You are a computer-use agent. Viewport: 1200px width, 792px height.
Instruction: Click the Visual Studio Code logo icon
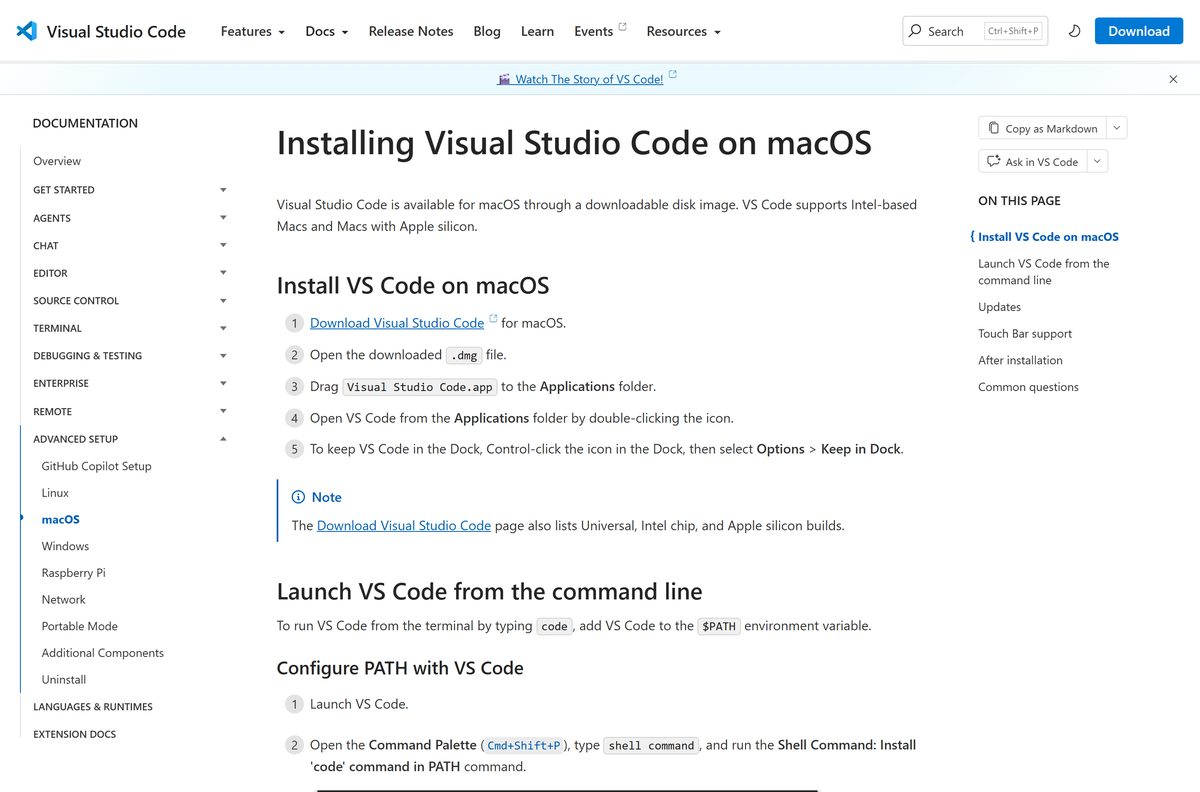click(x=27, y=31)
